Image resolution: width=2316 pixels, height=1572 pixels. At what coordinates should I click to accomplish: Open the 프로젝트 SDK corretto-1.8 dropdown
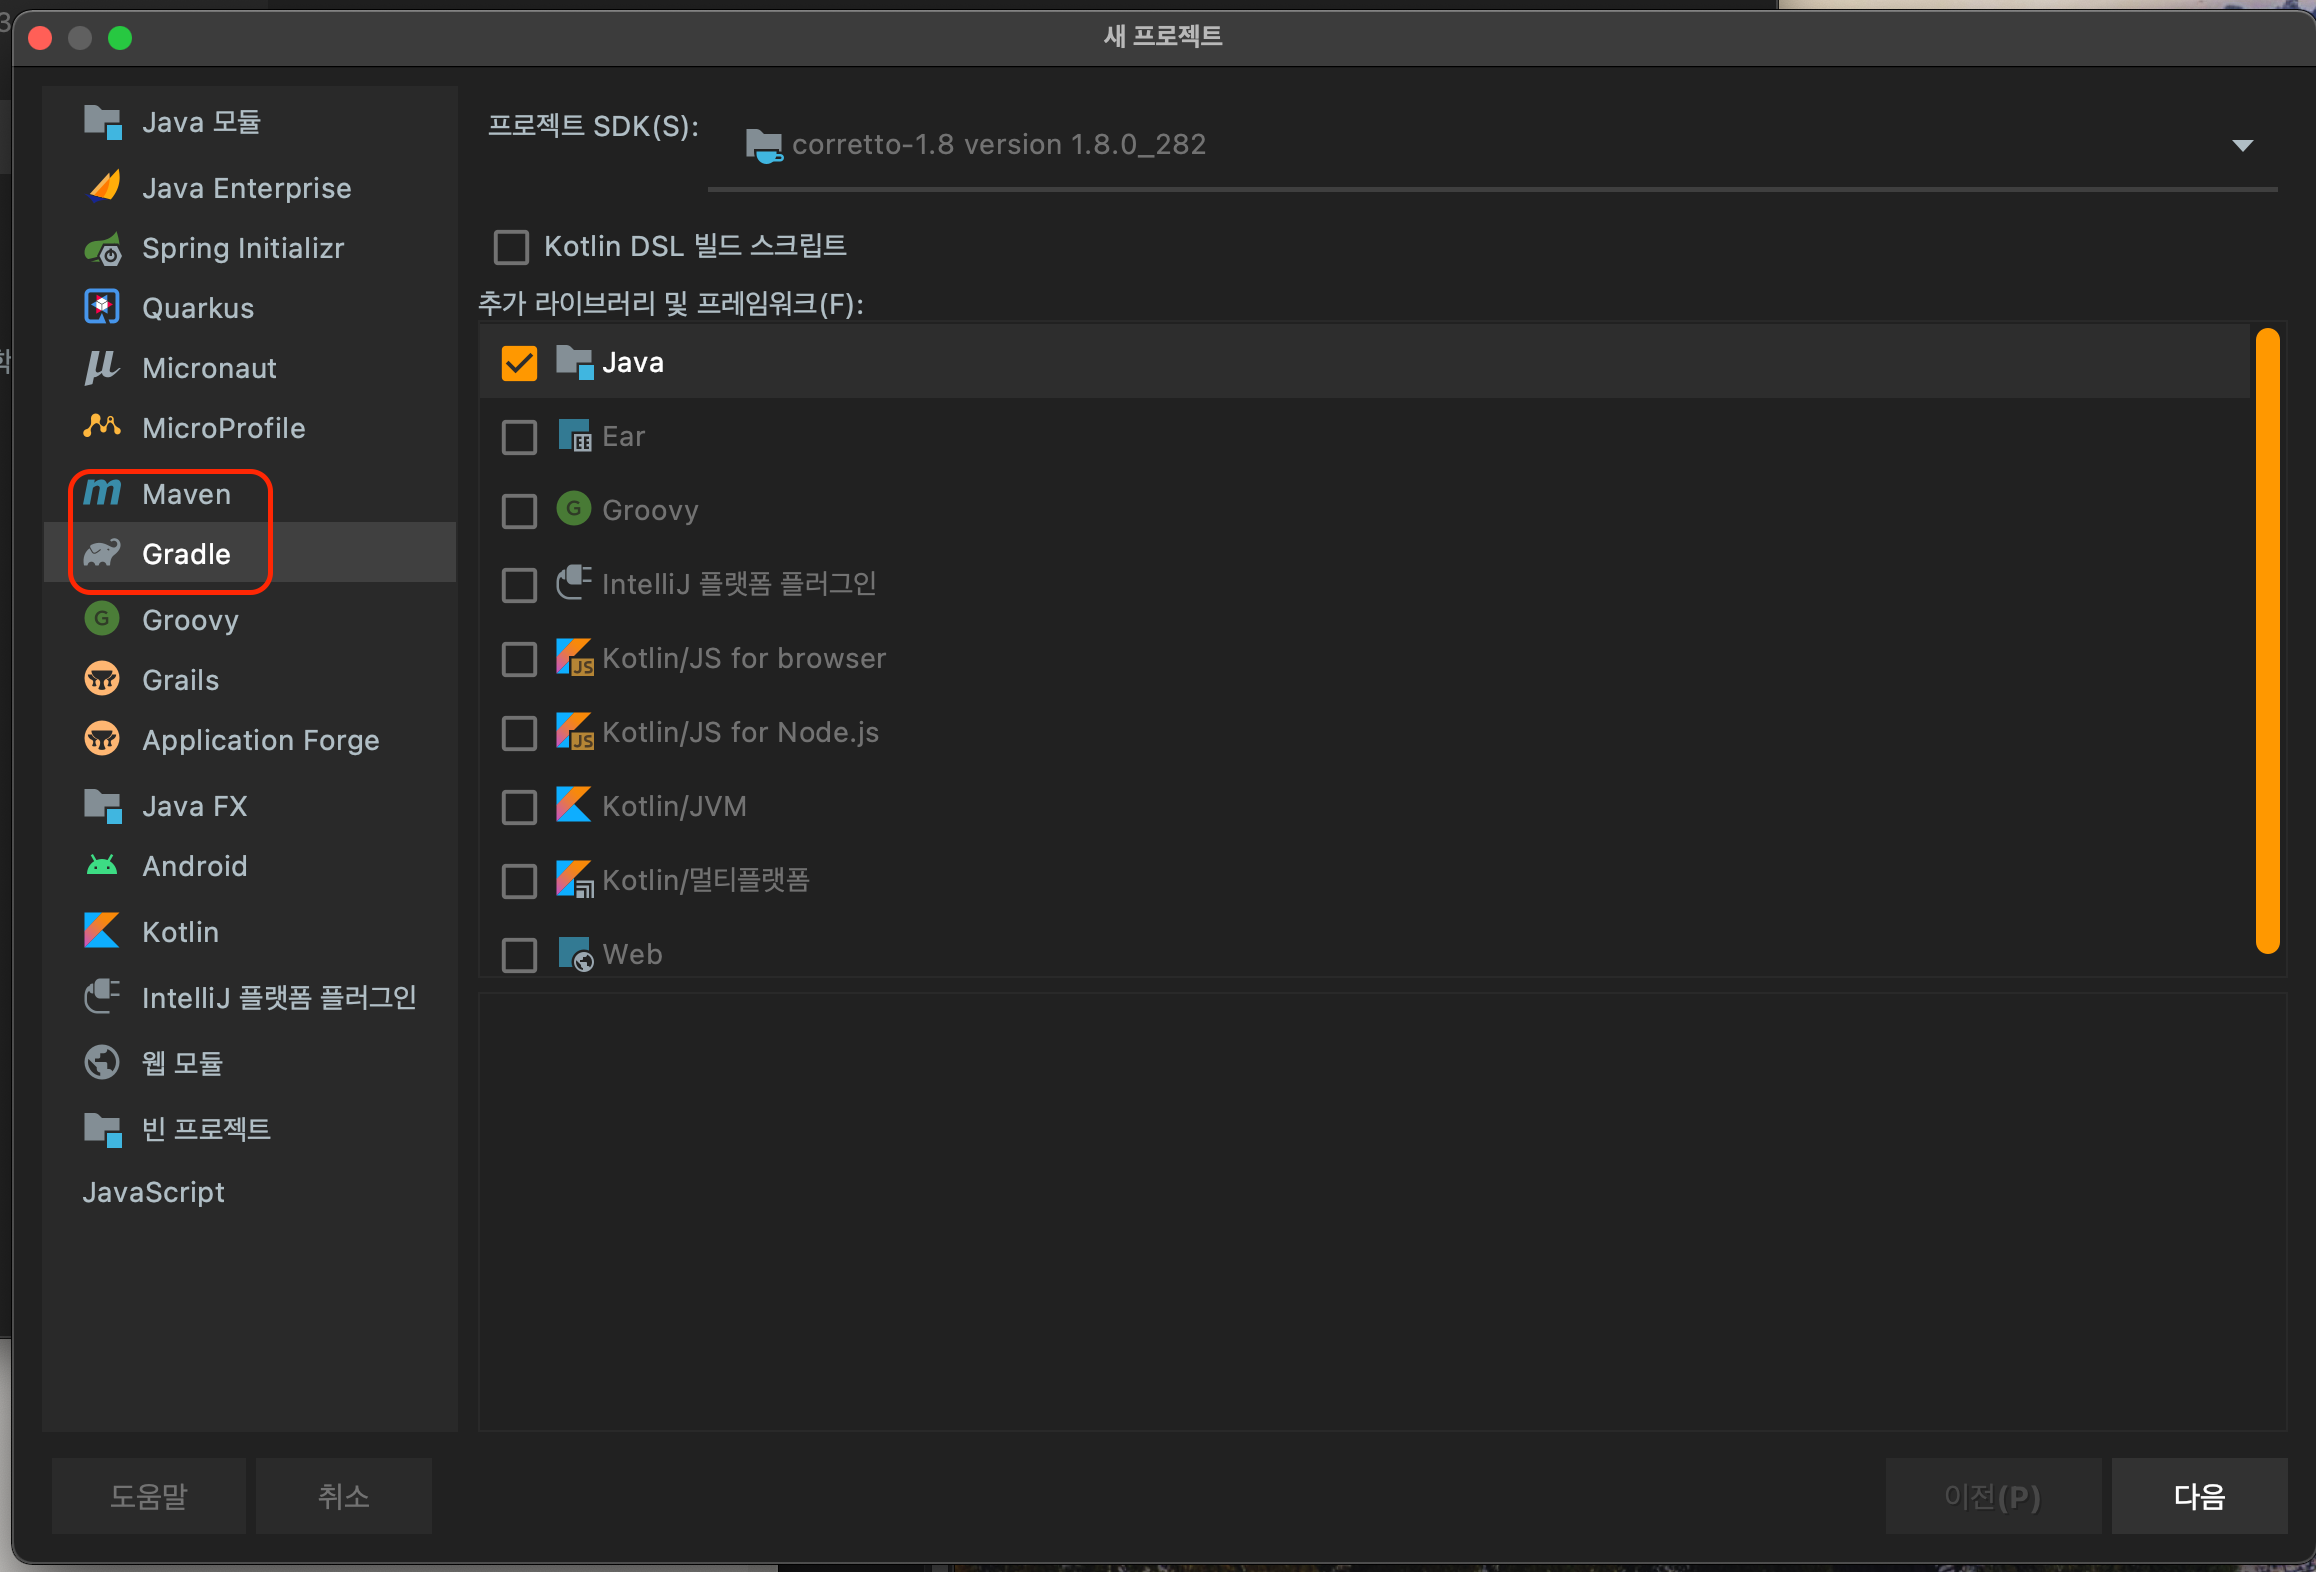coord(1492,145)
